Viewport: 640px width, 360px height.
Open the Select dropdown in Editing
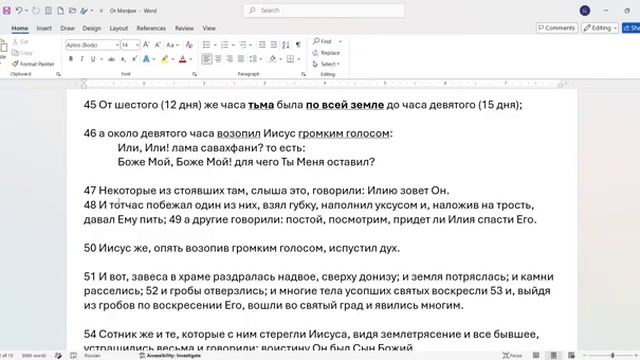tap(326, 64)
